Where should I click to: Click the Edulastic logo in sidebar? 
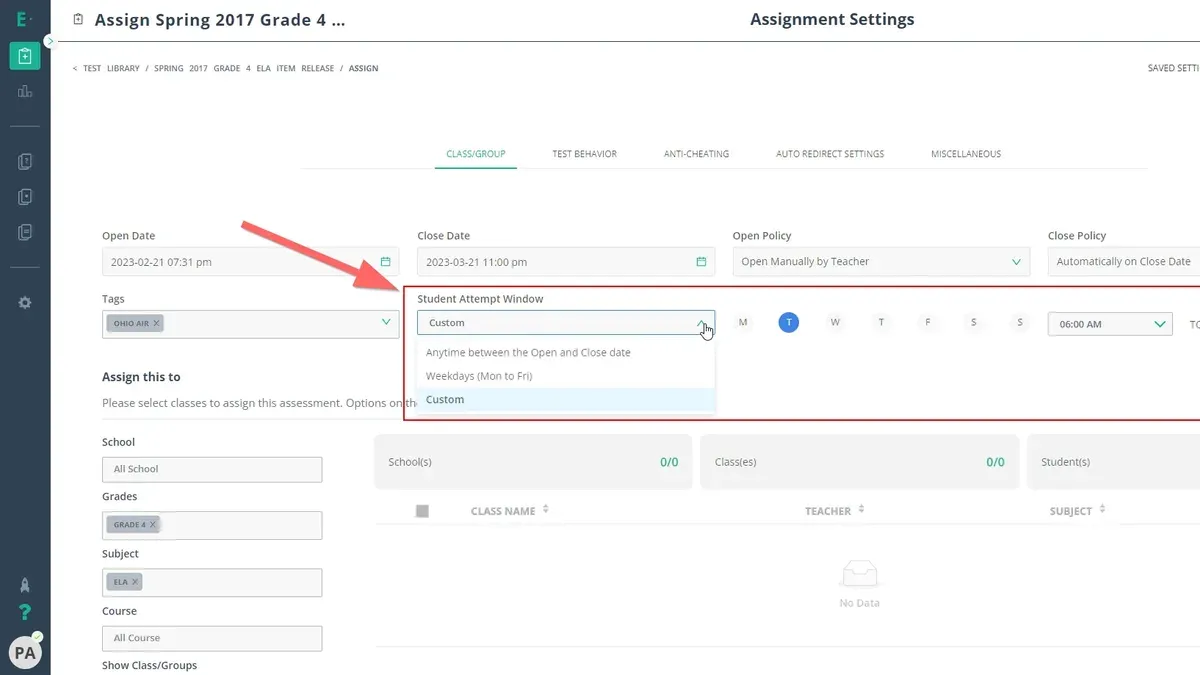pos(24,19)
